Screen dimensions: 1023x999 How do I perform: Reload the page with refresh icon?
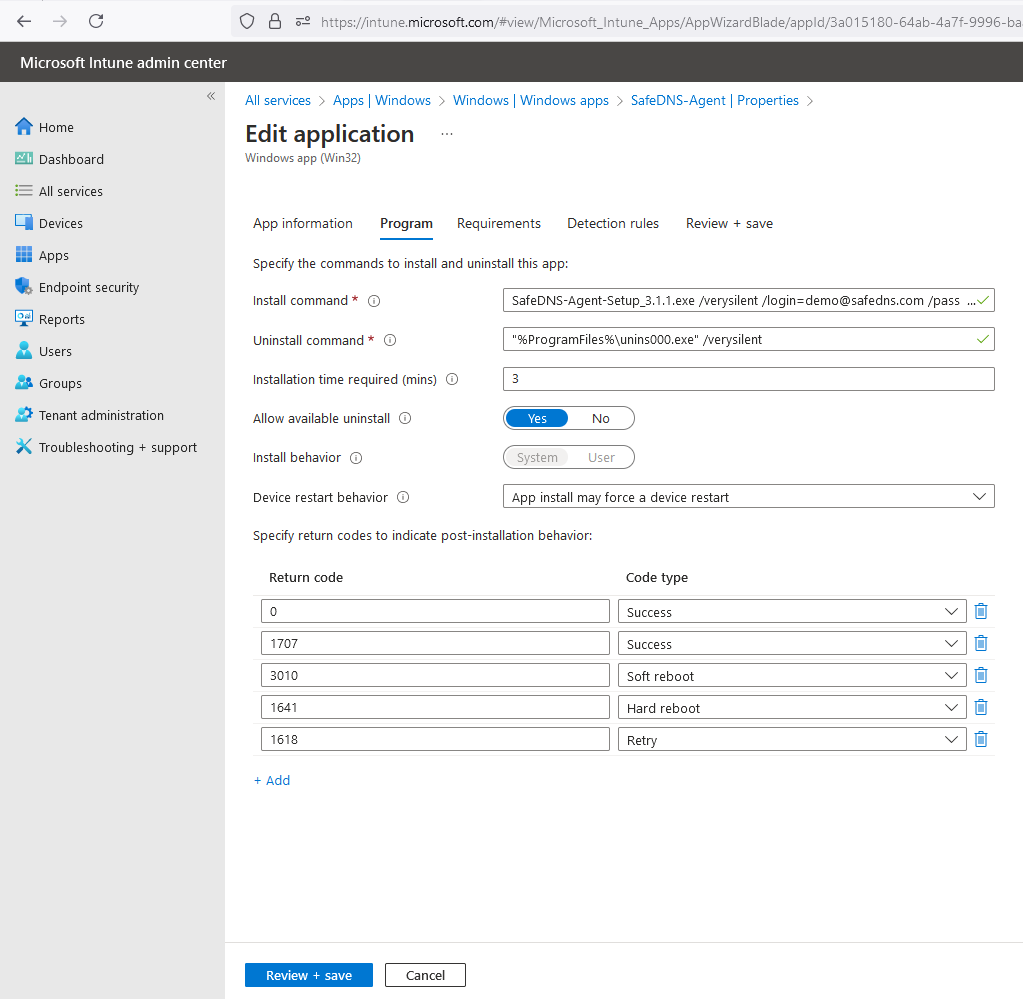click(x=96, y=22)
